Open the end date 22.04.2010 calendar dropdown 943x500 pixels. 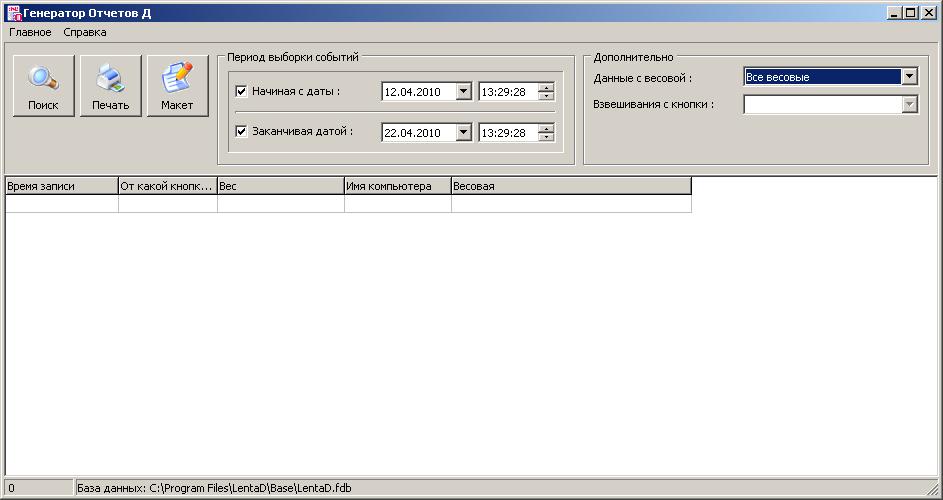click(463, 133)
